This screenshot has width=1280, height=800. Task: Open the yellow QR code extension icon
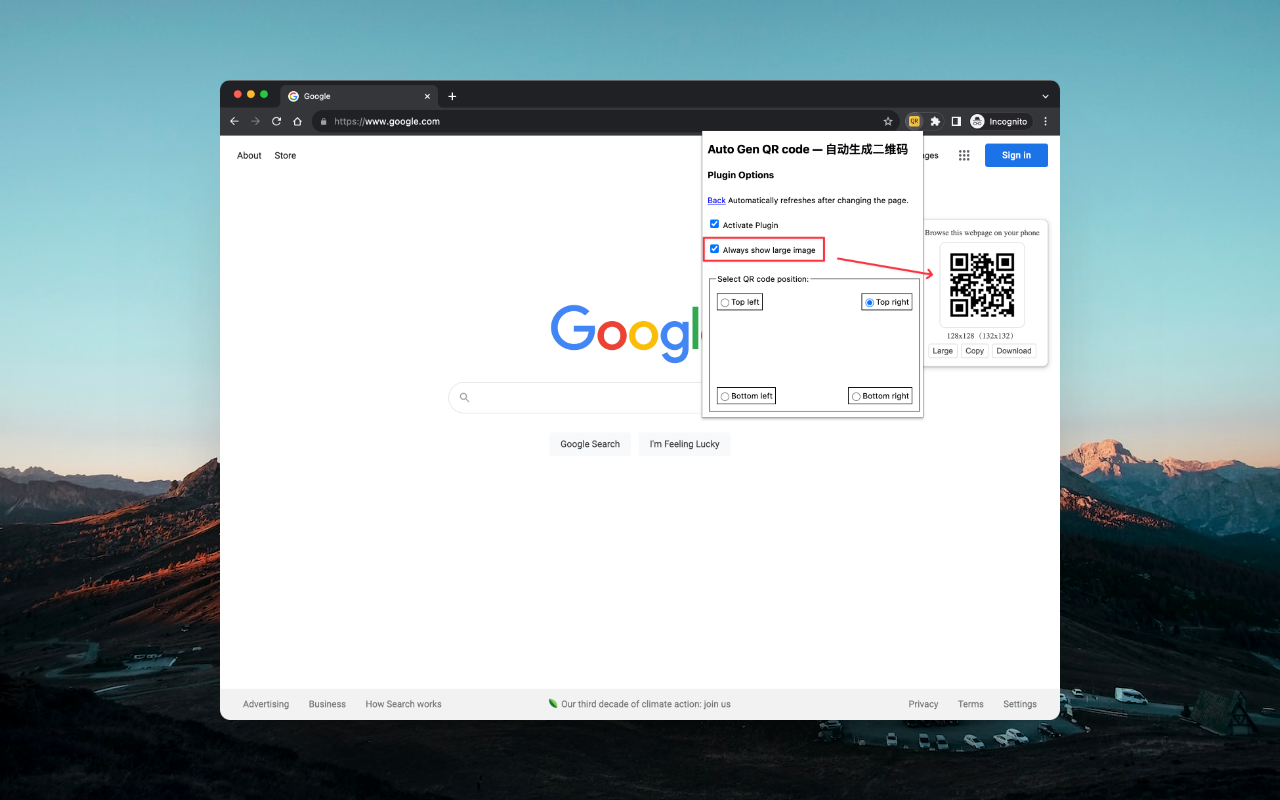(914, 121)
